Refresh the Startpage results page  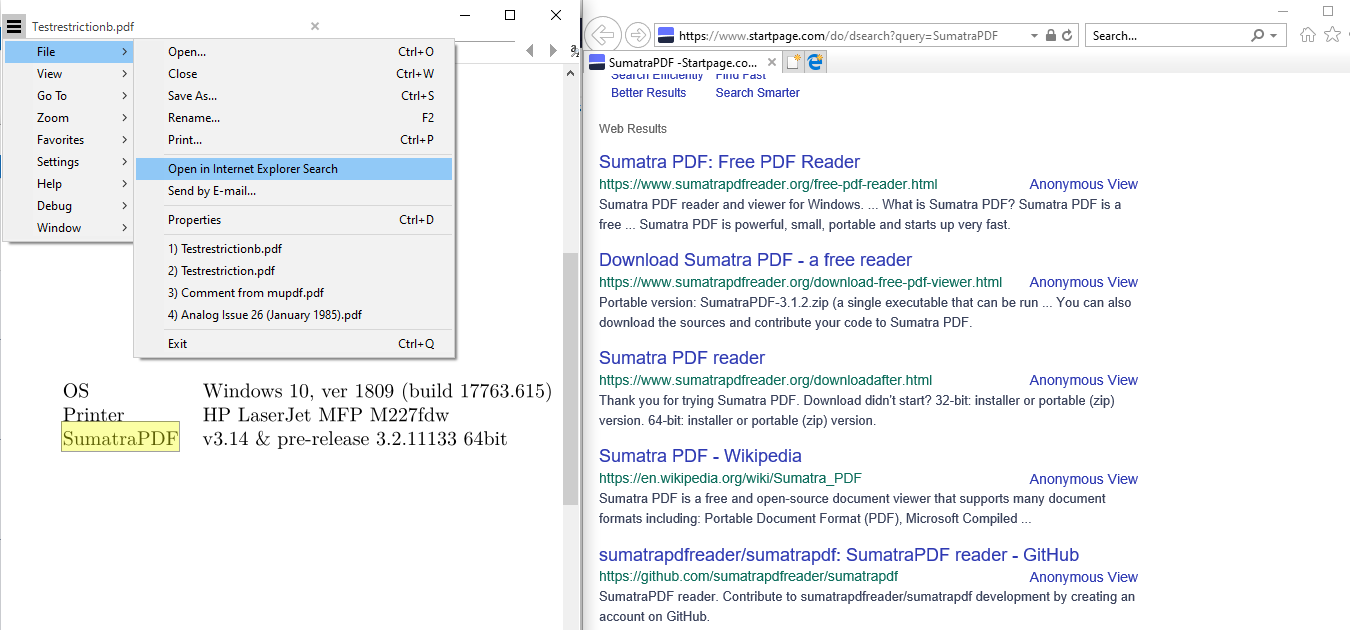(x=1066, y=34)
